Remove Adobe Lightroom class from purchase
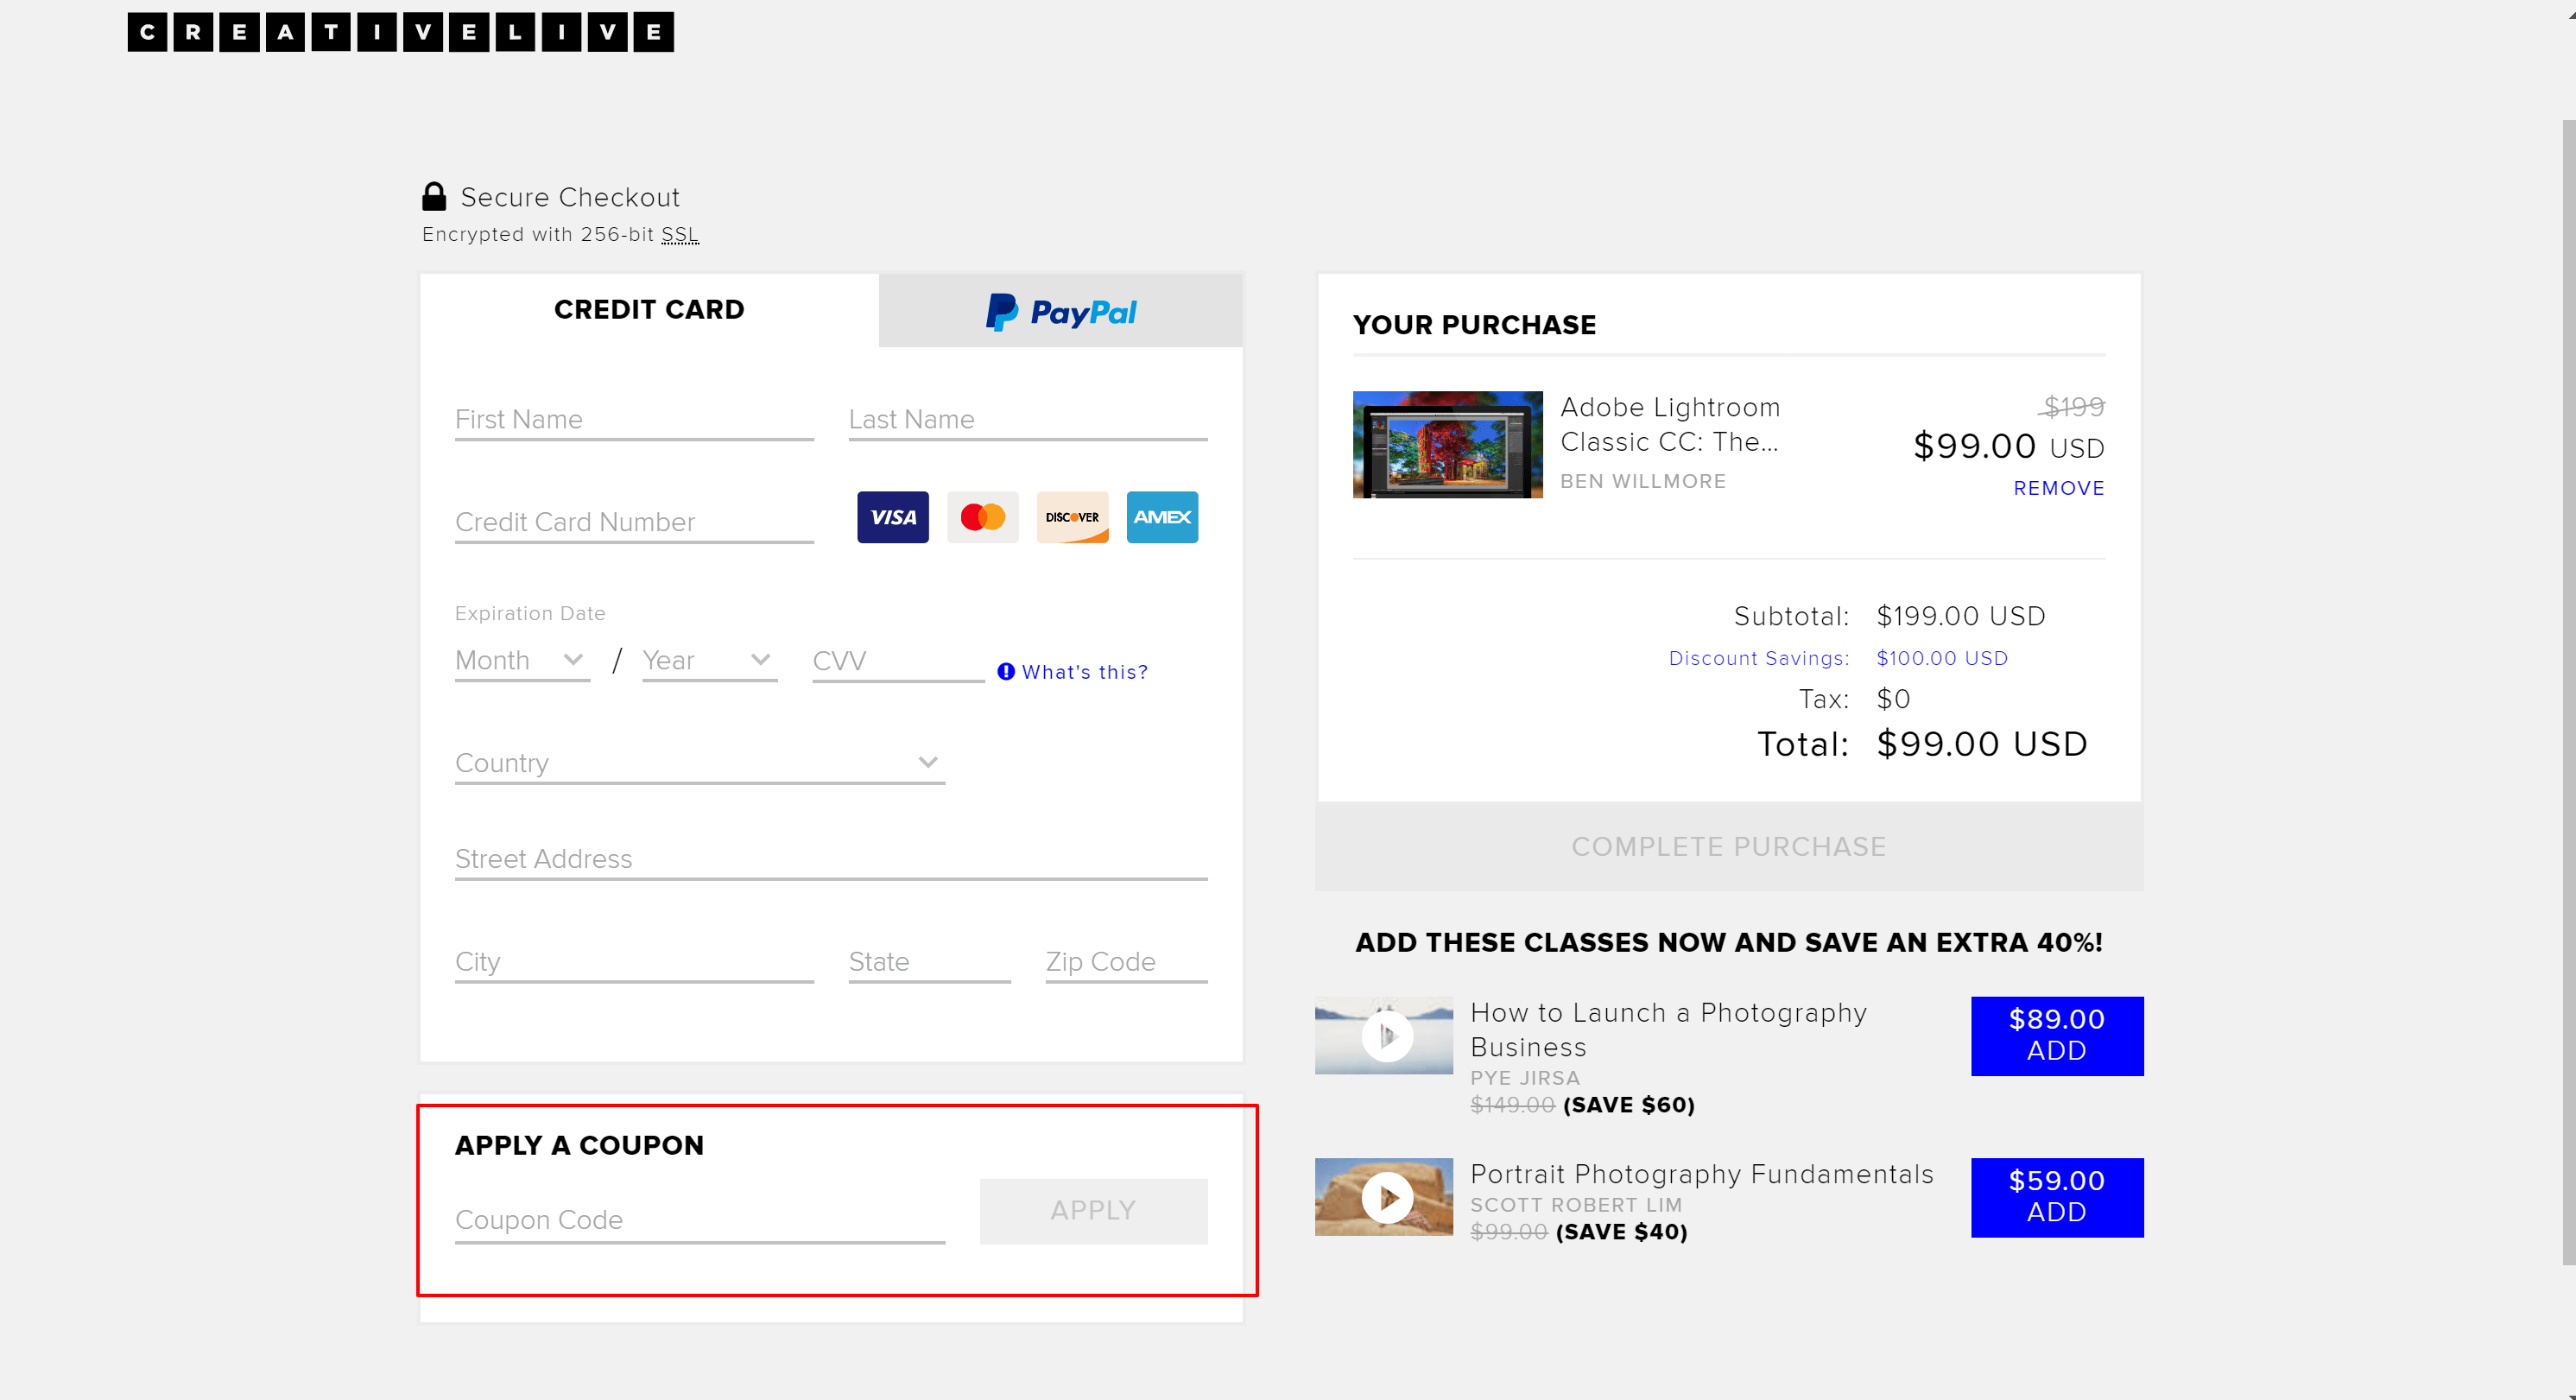2576x1400 pixels. (2058, 488)
